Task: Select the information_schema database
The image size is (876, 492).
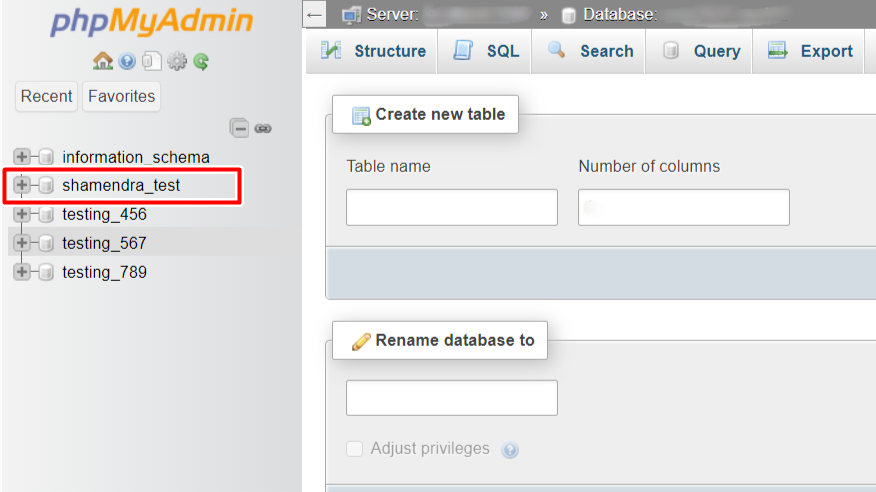Action: pos(136,157)
